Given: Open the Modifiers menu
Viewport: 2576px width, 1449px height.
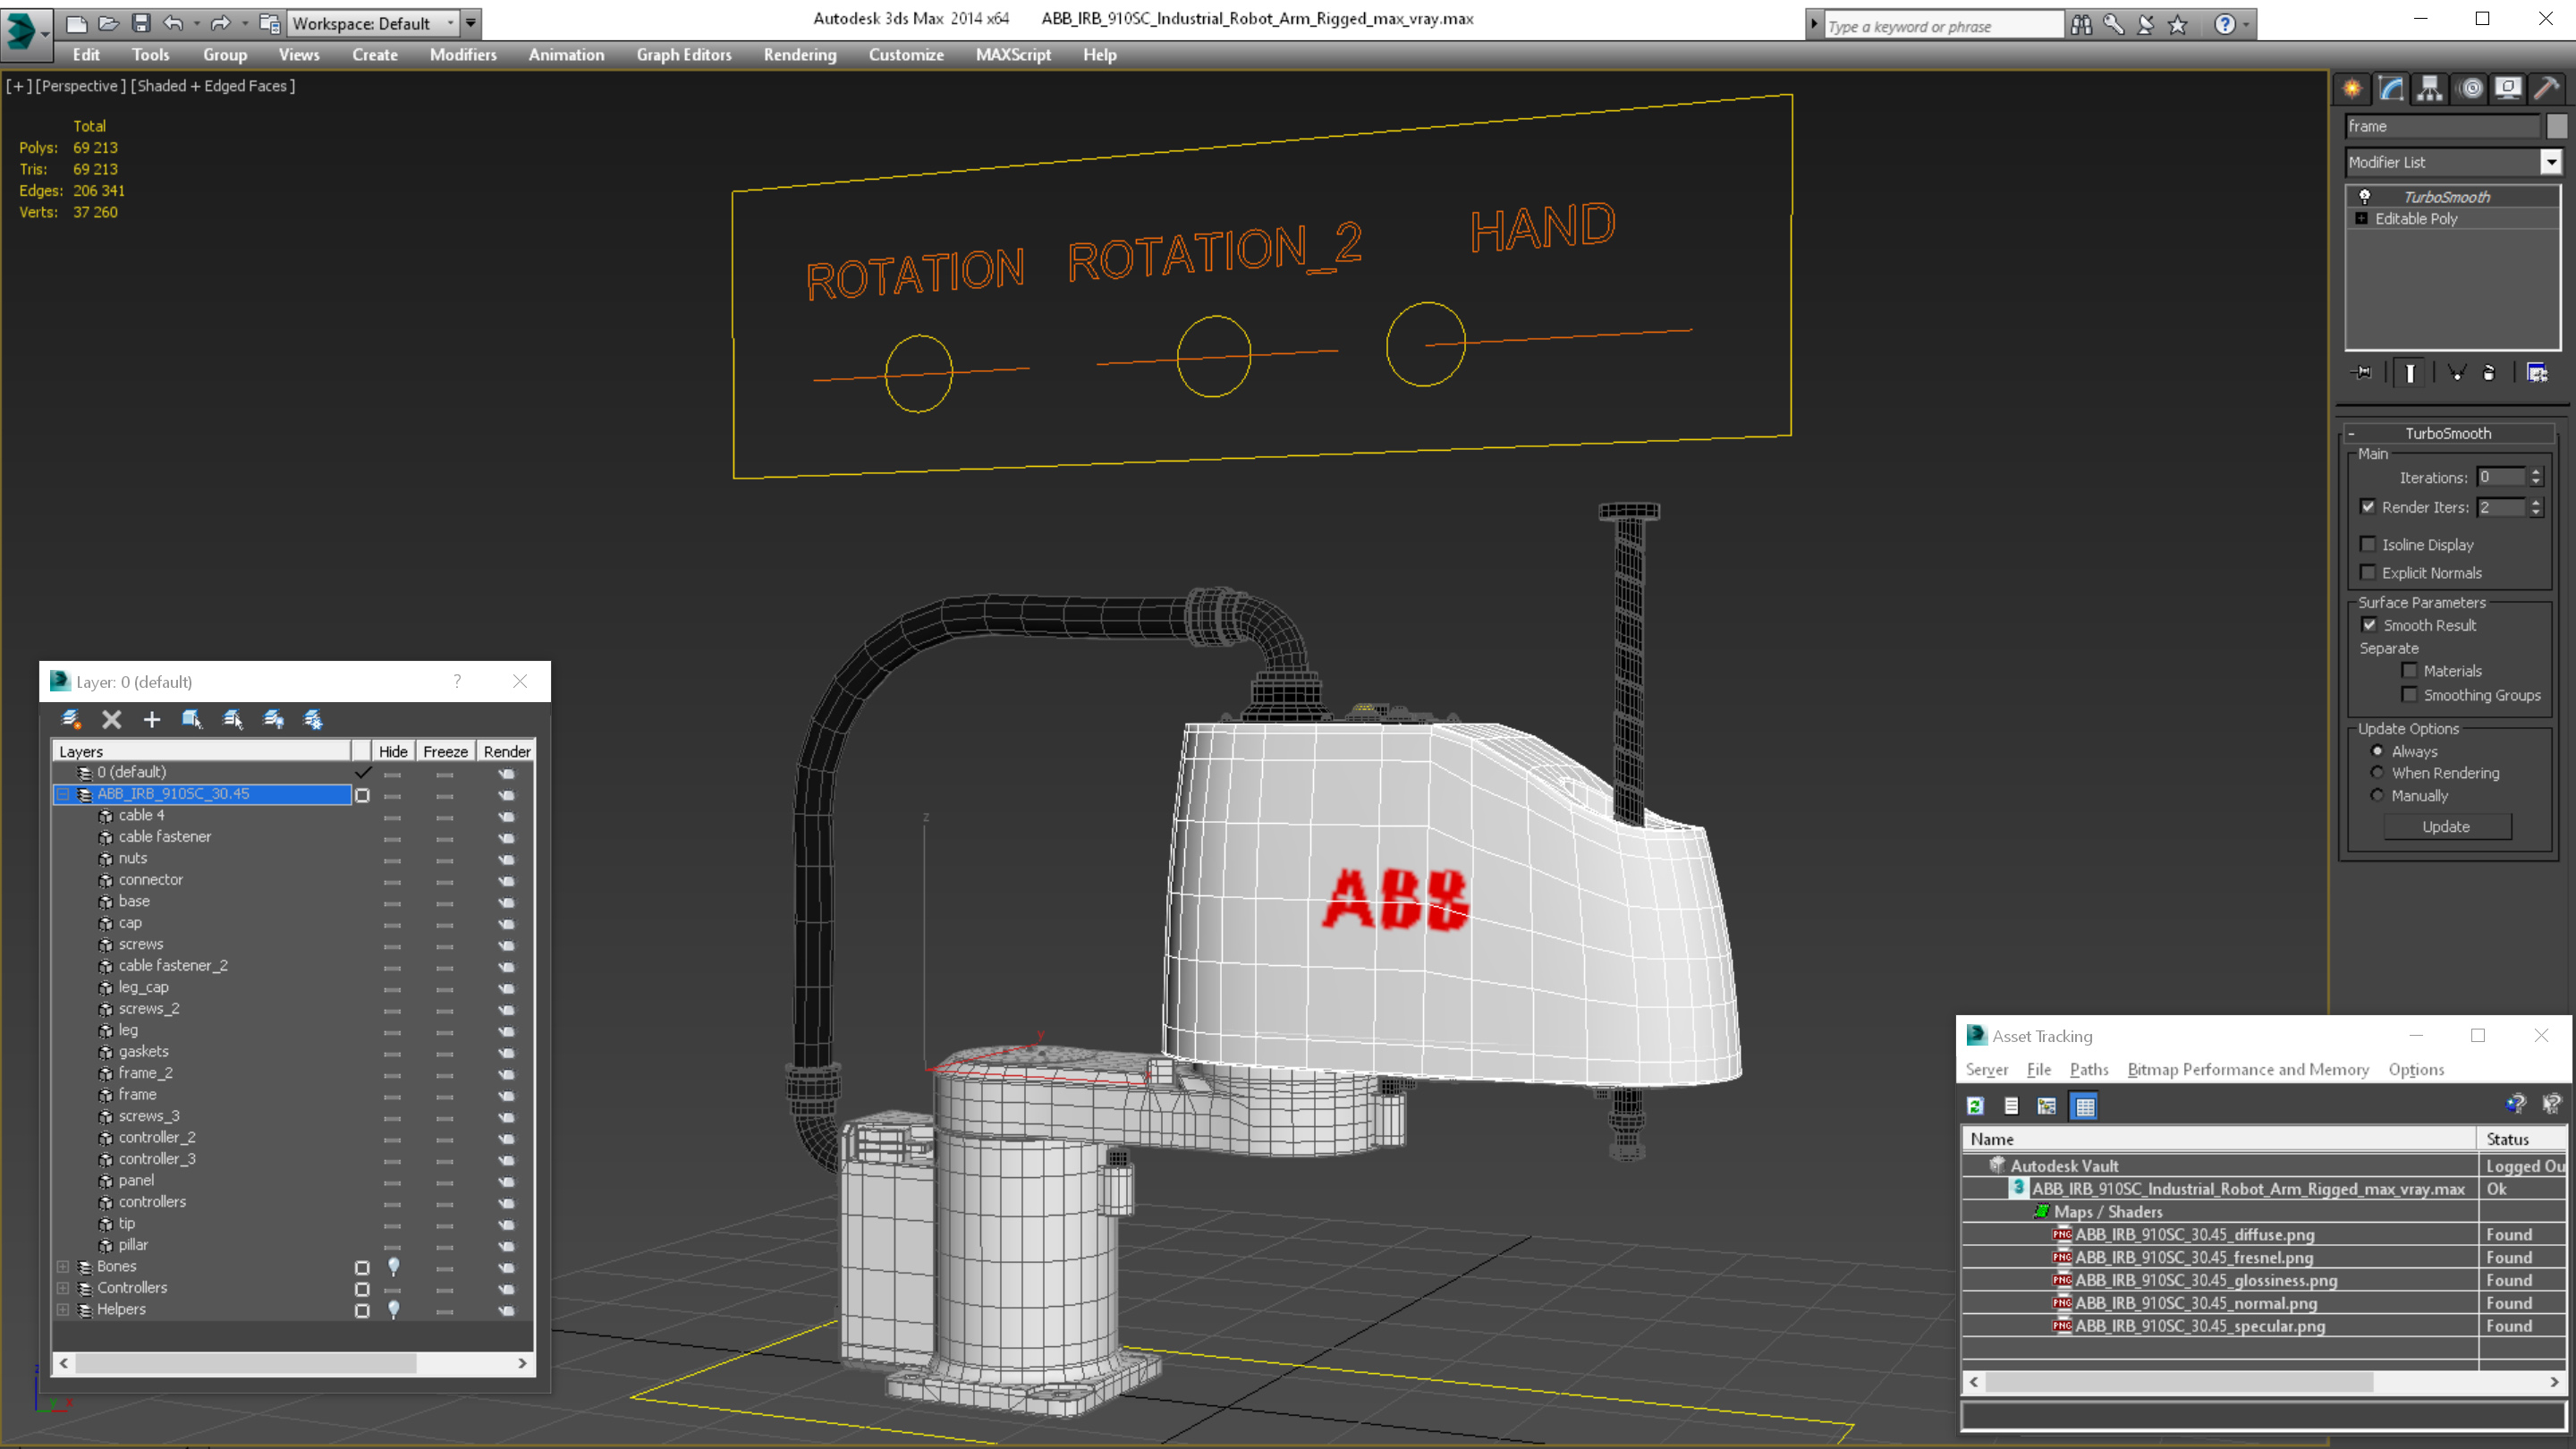Looking at the screenshot, I should pos(463,55).
